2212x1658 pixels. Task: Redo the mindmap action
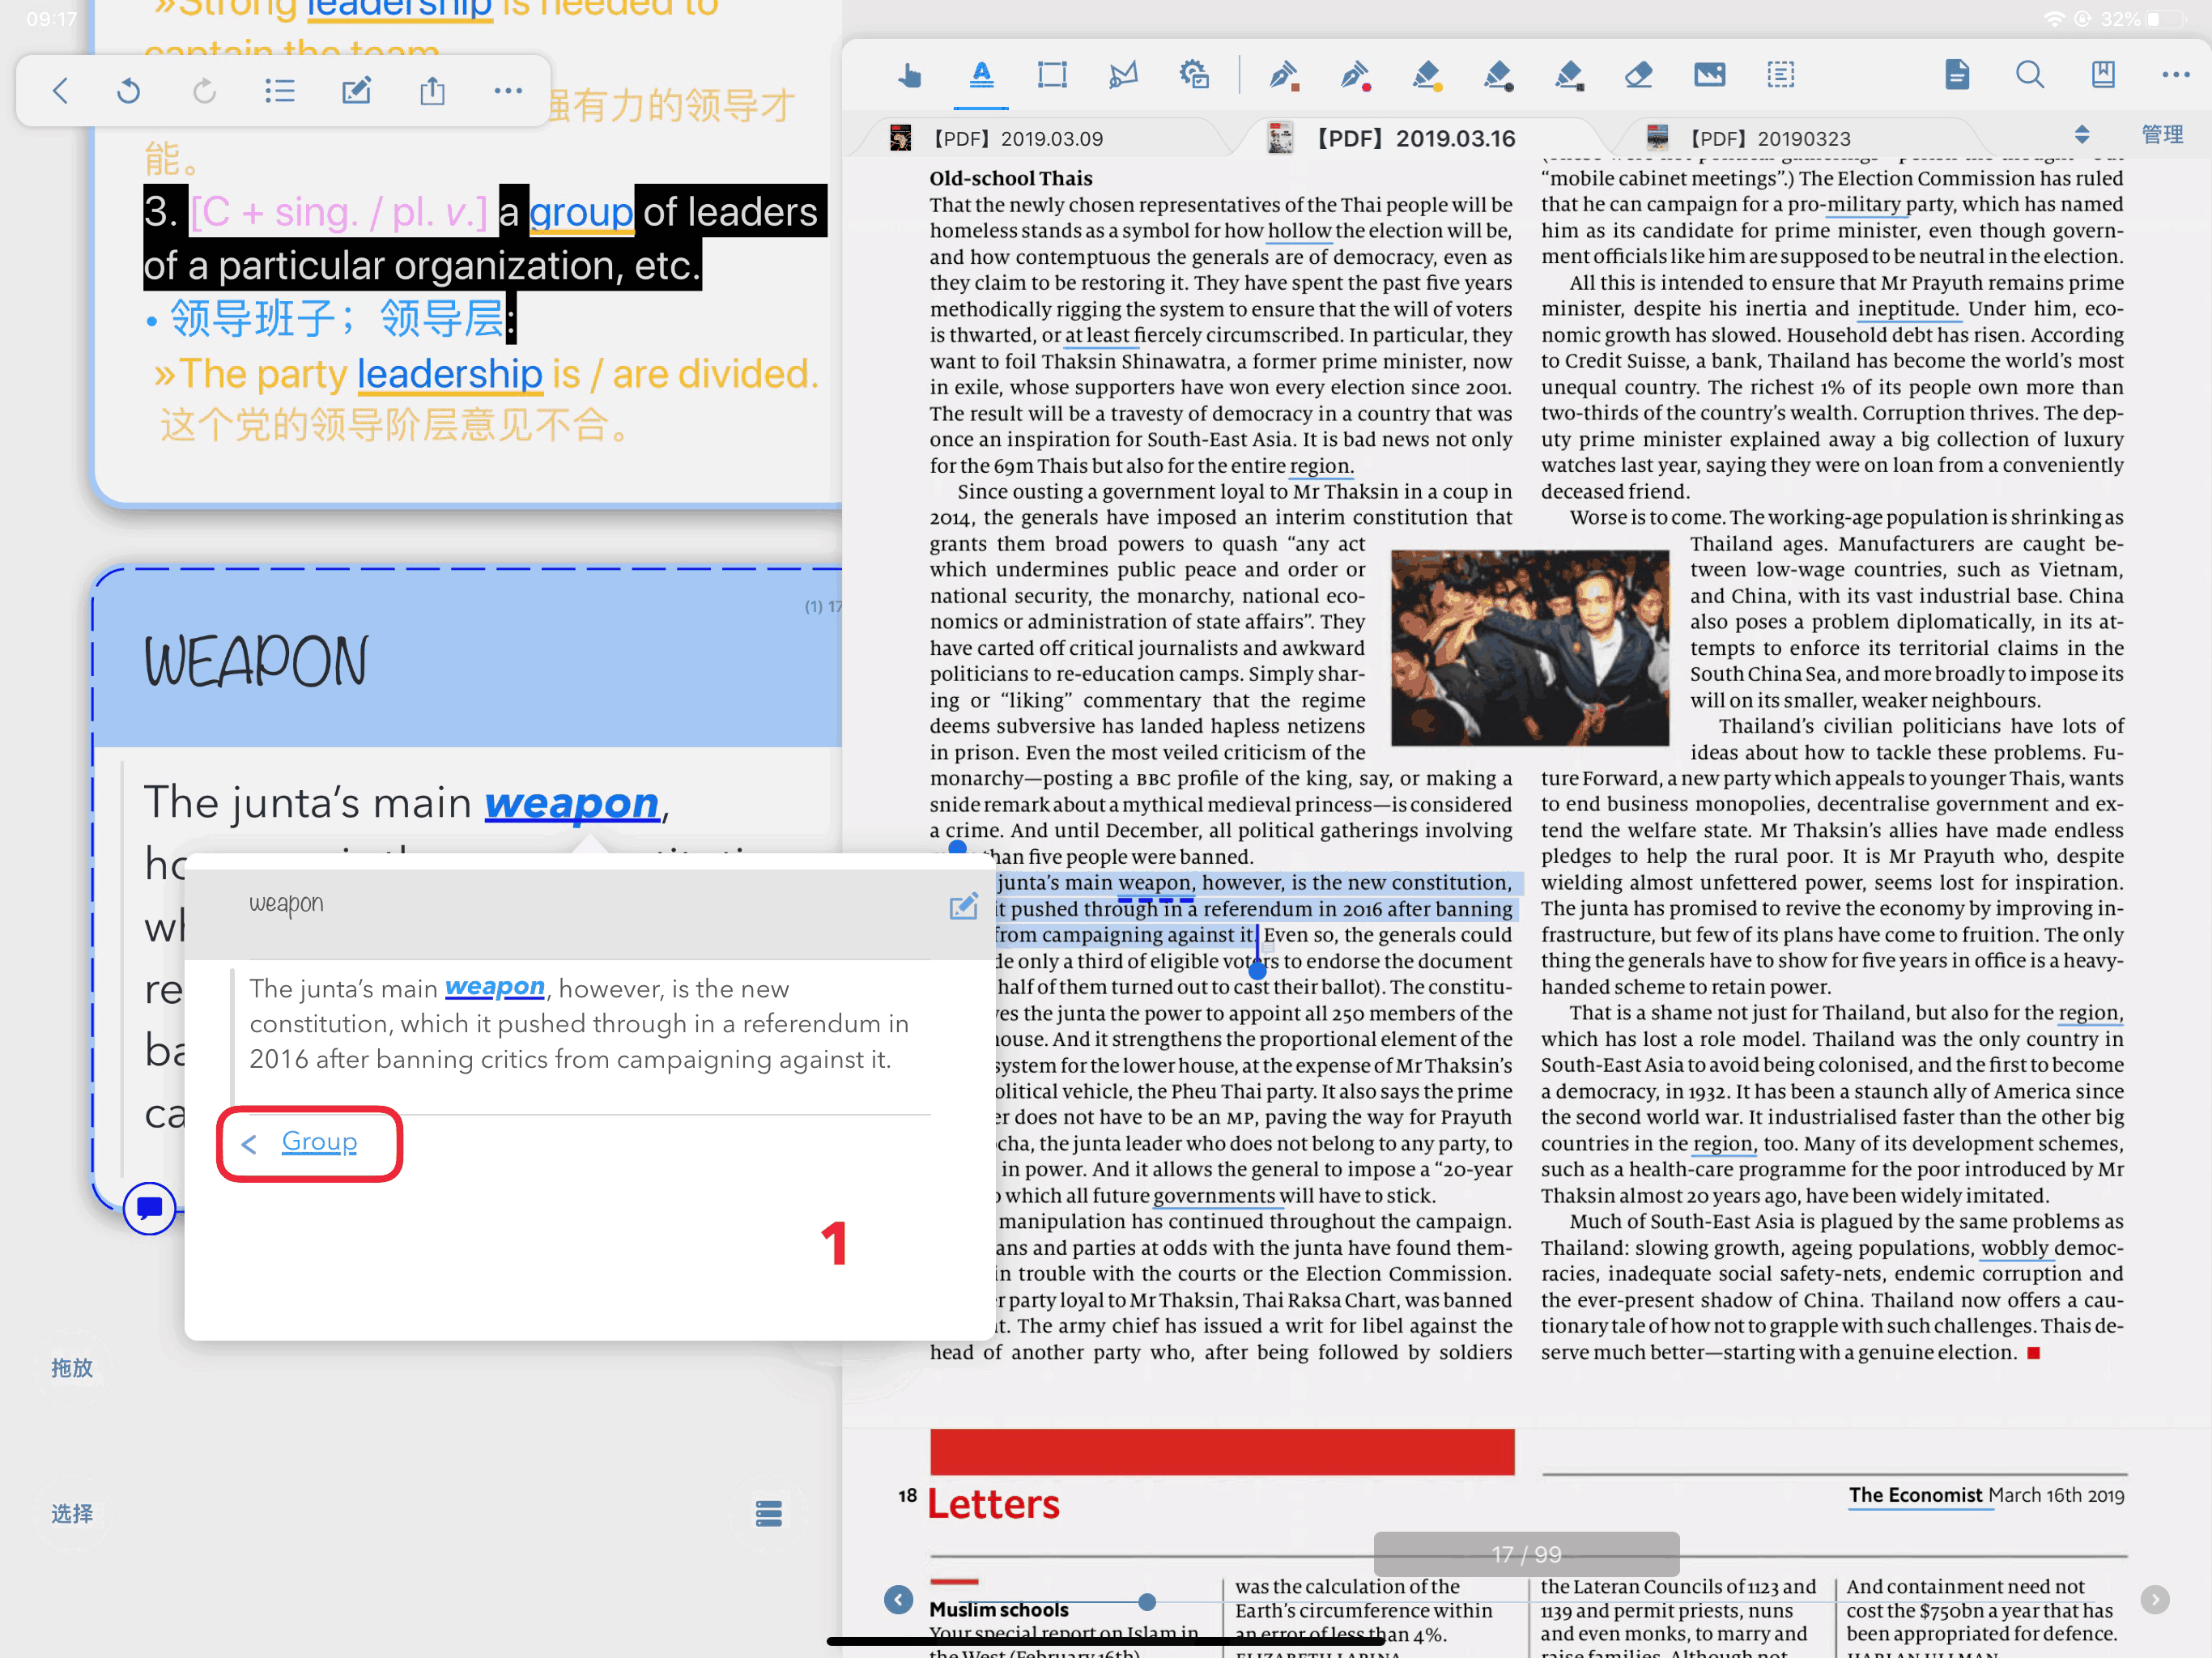tap(204, 91)
